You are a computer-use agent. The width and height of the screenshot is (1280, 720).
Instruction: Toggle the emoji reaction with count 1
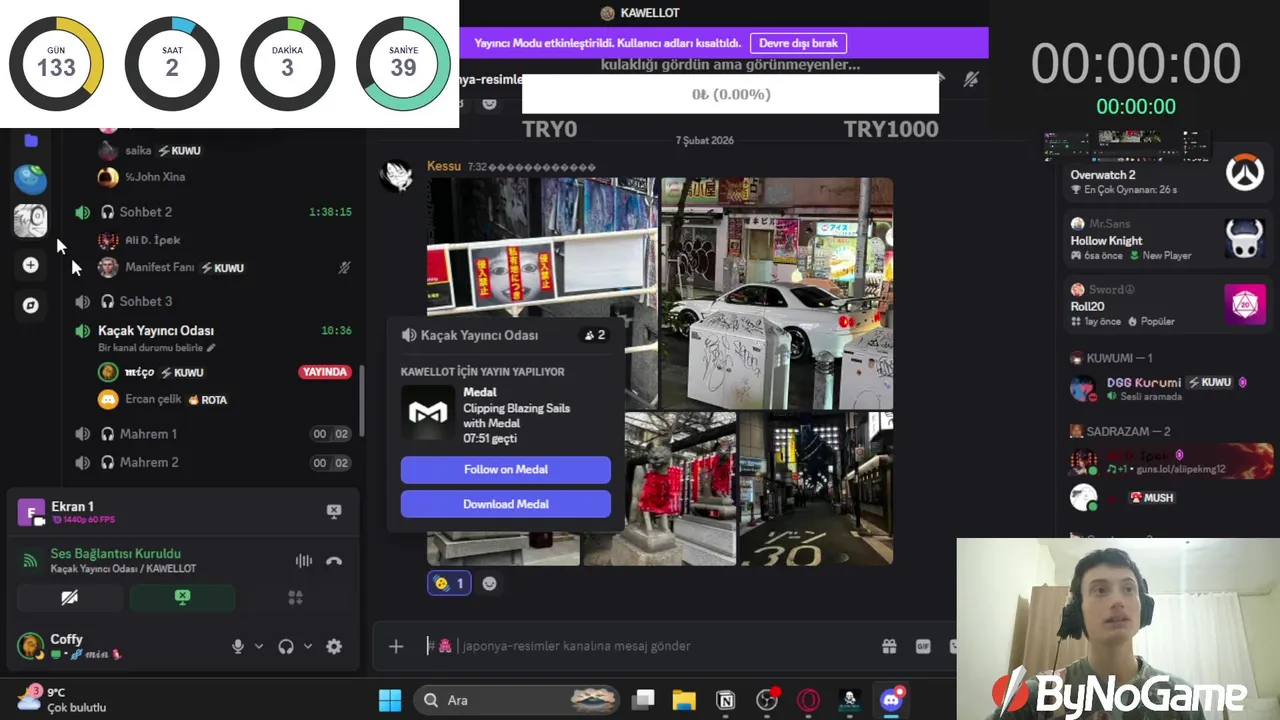coord(449,583)
